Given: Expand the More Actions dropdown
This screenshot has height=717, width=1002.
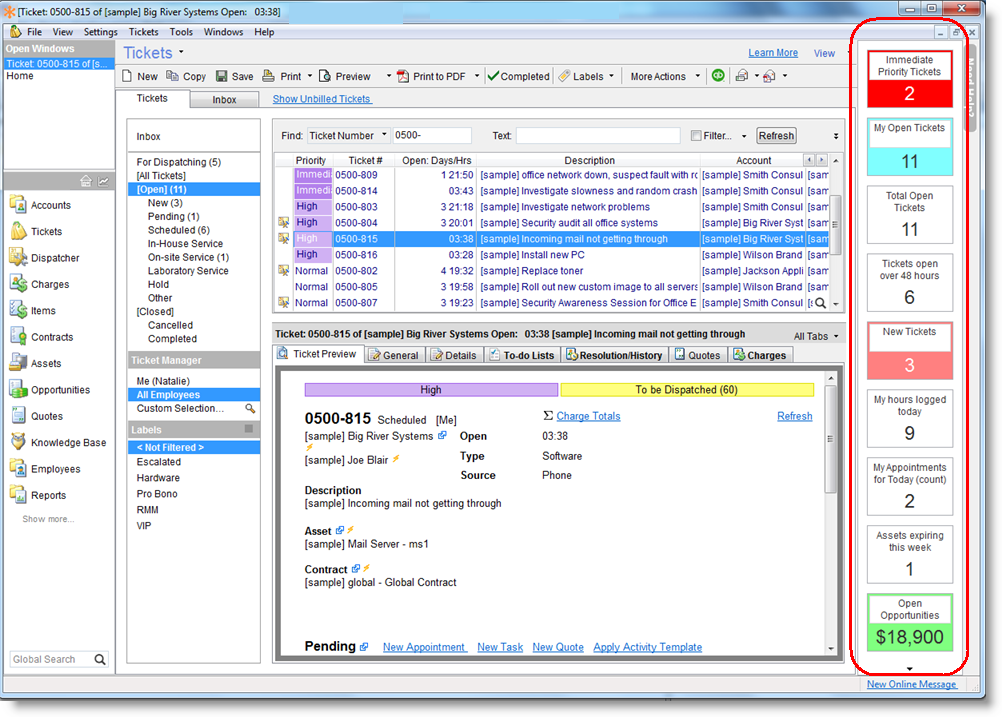Looking at the screenshot, I should click(697, 77).
